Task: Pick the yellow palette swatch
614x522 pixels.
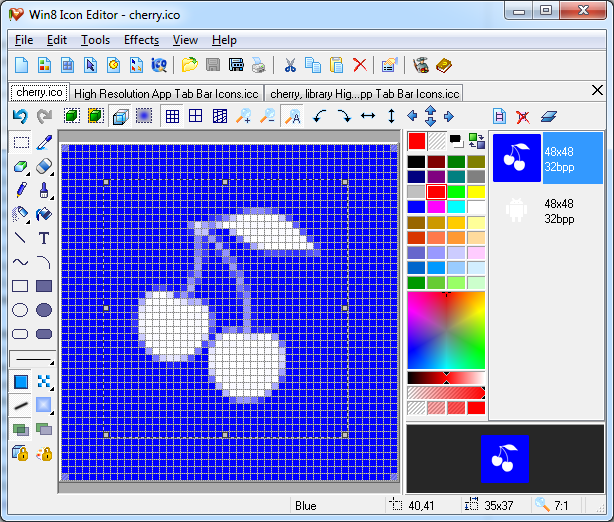Action: (x=476, y=192)
